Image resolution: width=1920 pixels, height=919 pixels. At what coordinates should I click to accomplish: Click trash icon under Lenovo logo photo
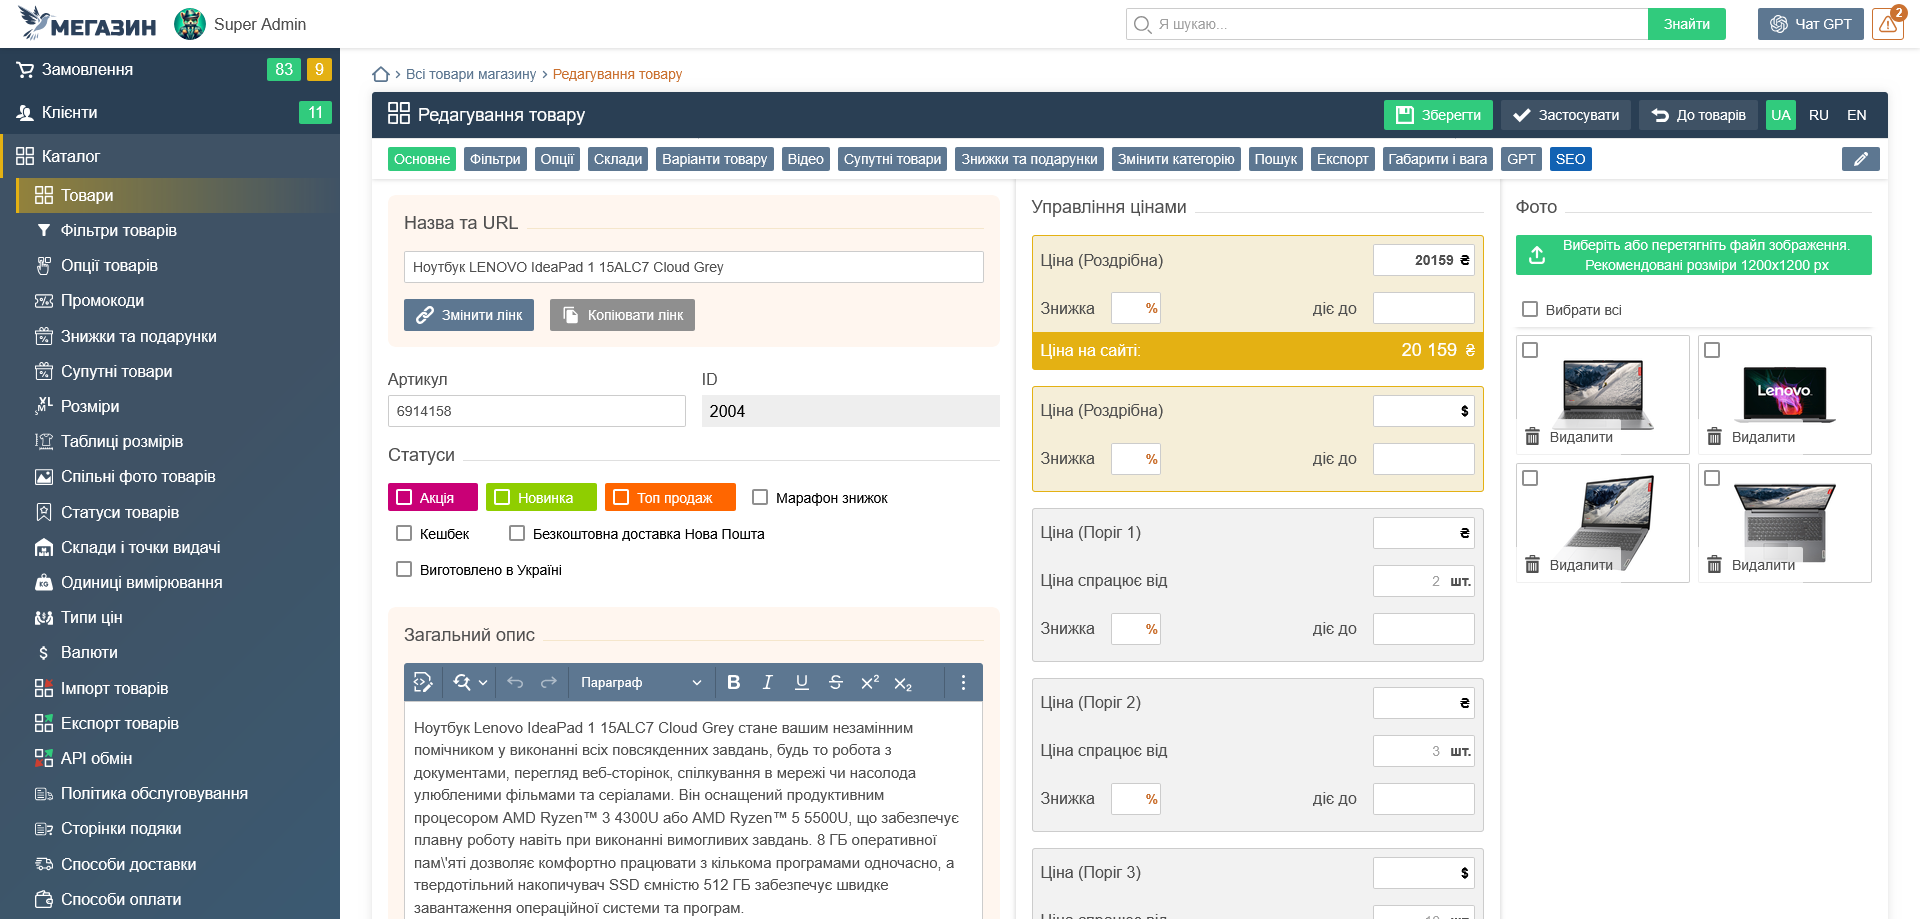coord(1714,436)
